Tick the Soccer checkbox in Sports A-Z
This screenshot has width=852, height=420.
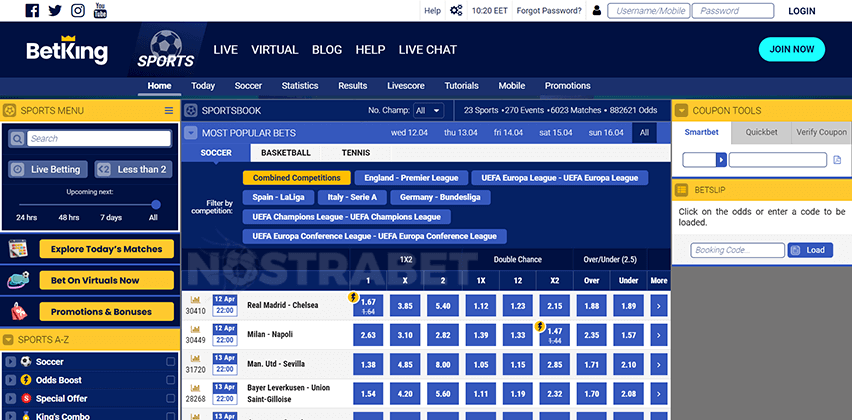(171, 362)
